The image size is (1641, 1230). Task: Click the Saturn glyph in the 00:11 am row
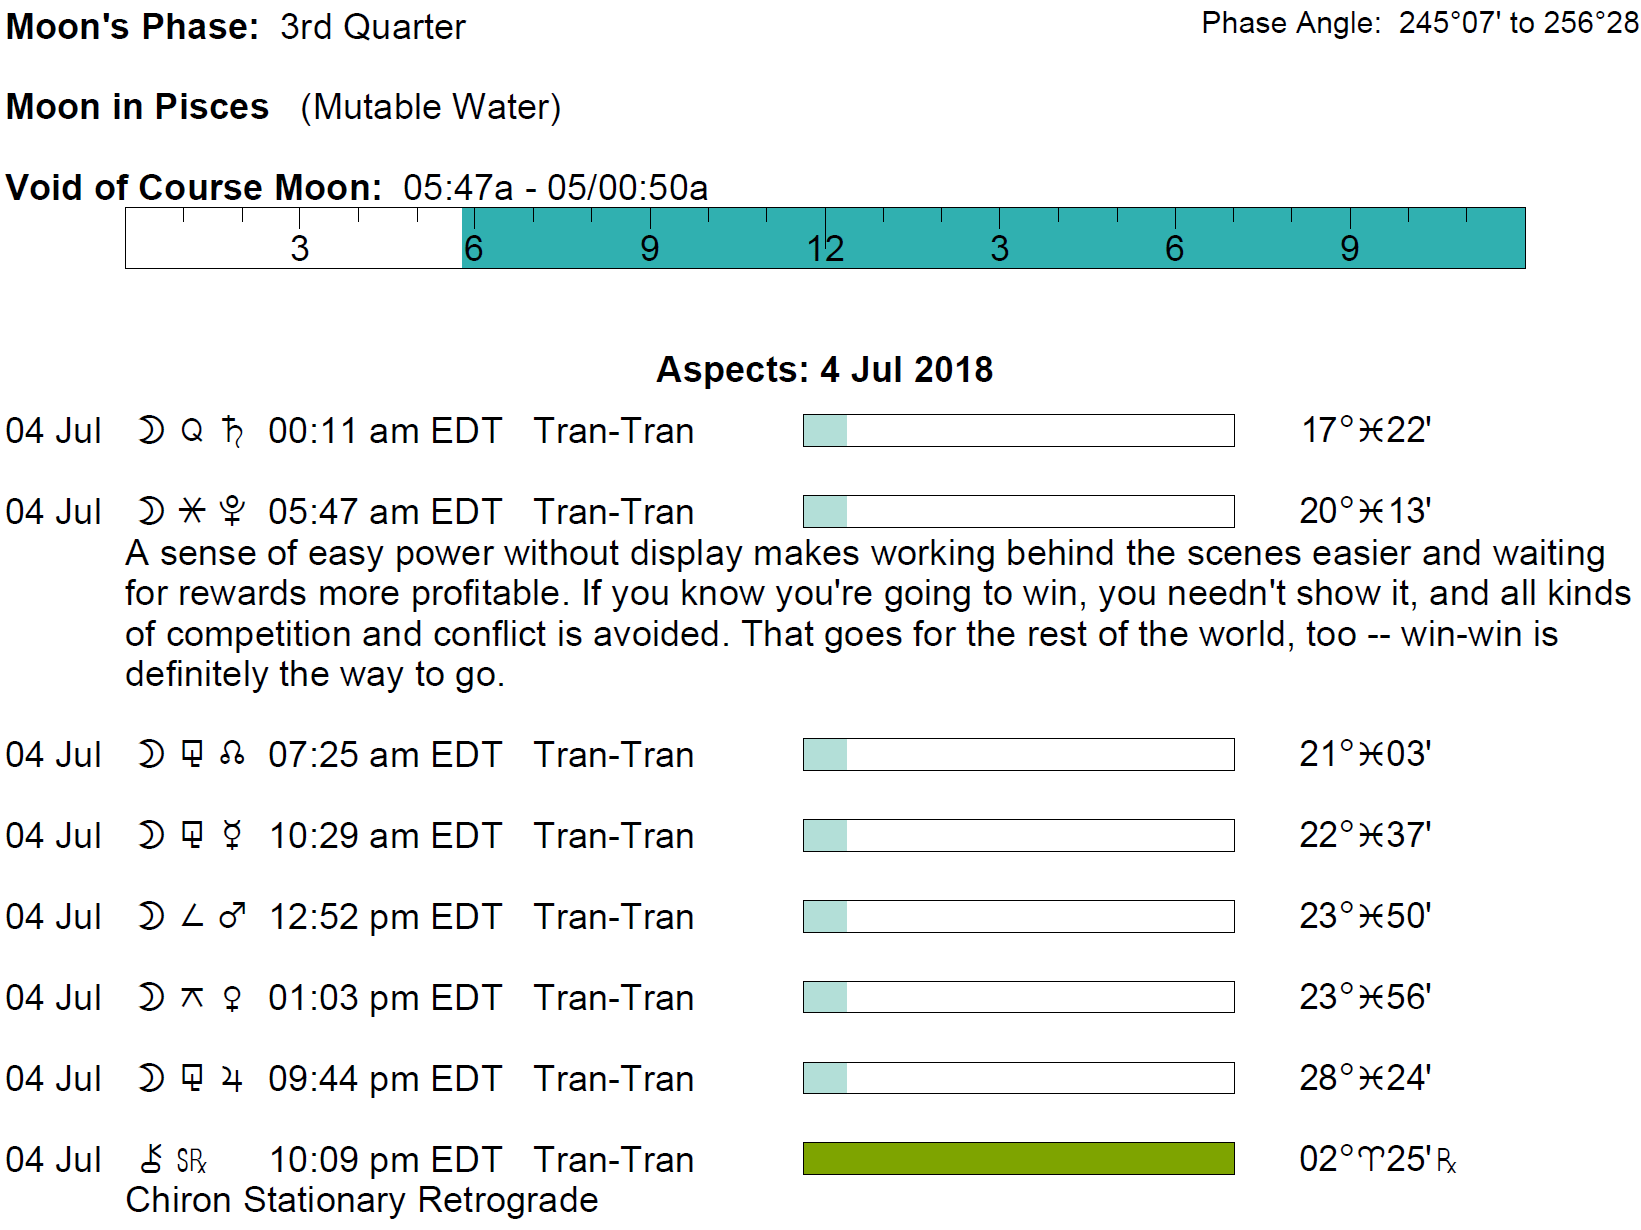coord(232,431)
